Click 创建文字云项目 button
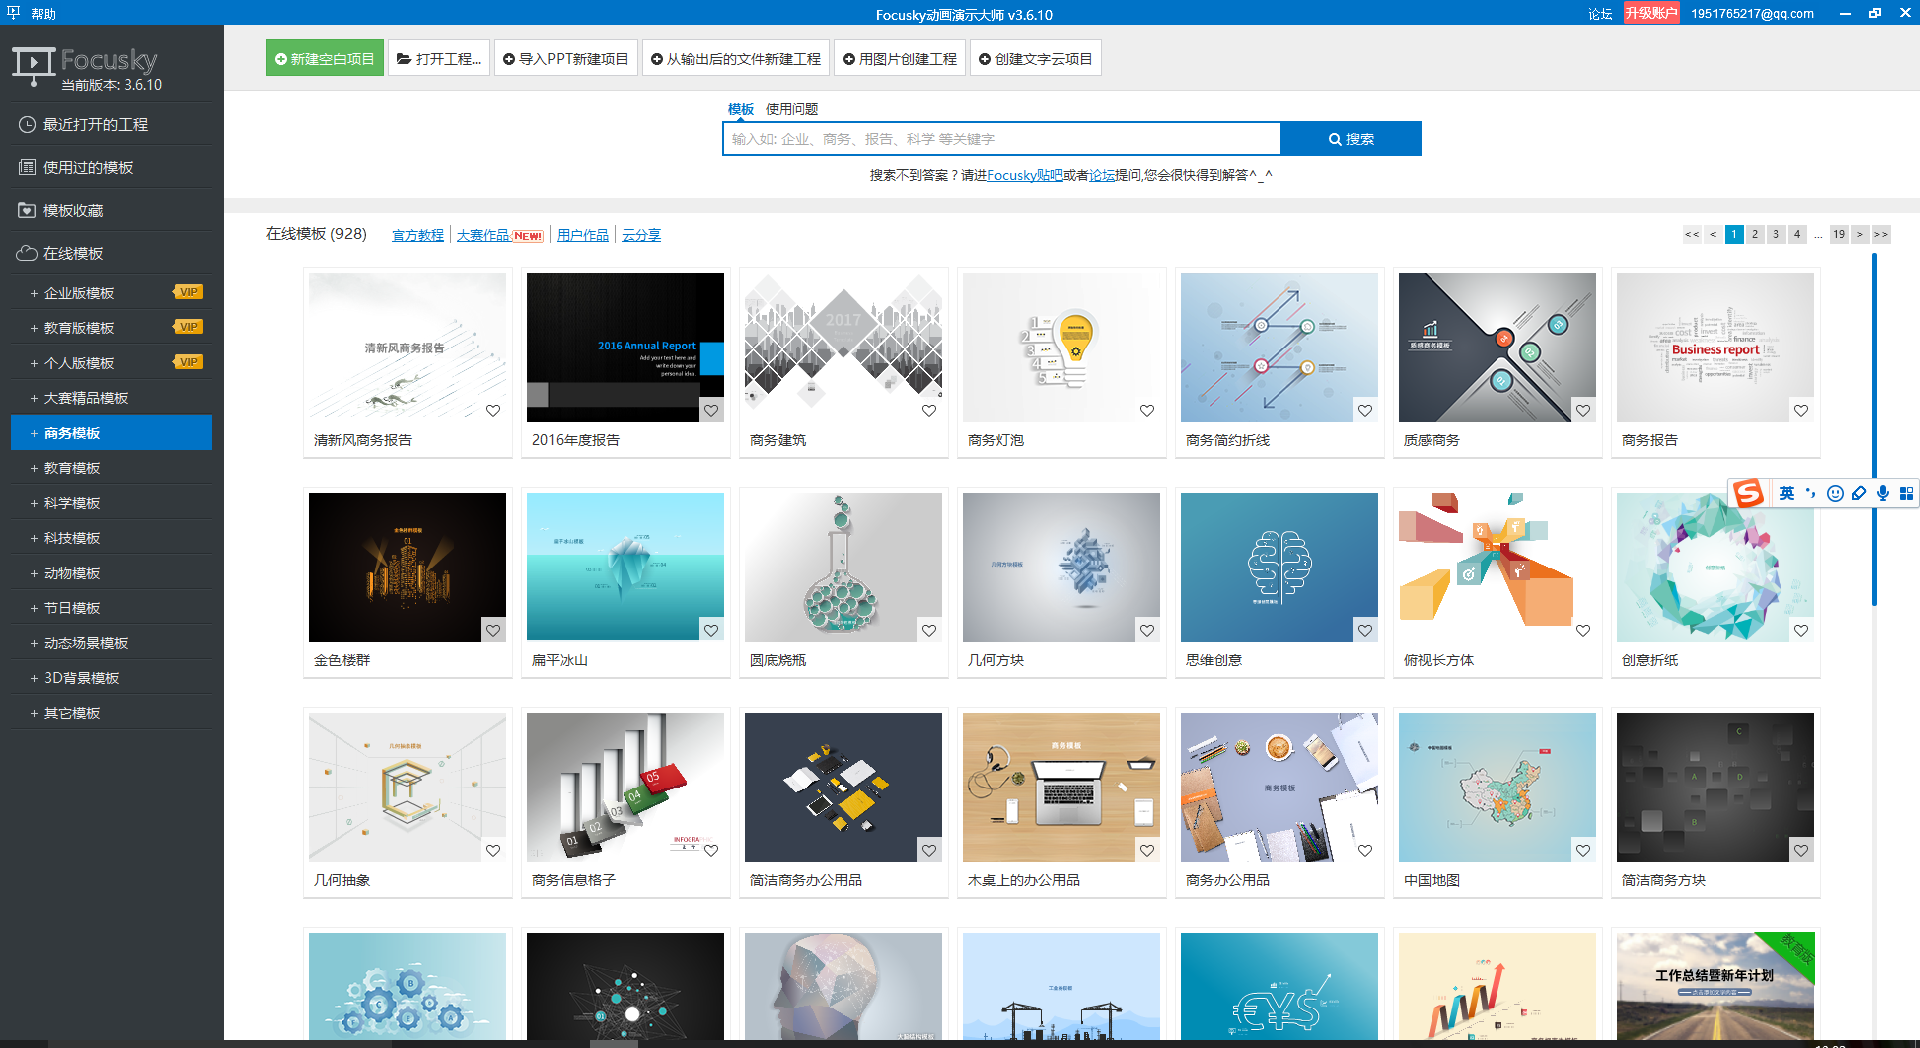Image resolution: width=1920 pixels, height=1048 pixels. point(1036,58)
